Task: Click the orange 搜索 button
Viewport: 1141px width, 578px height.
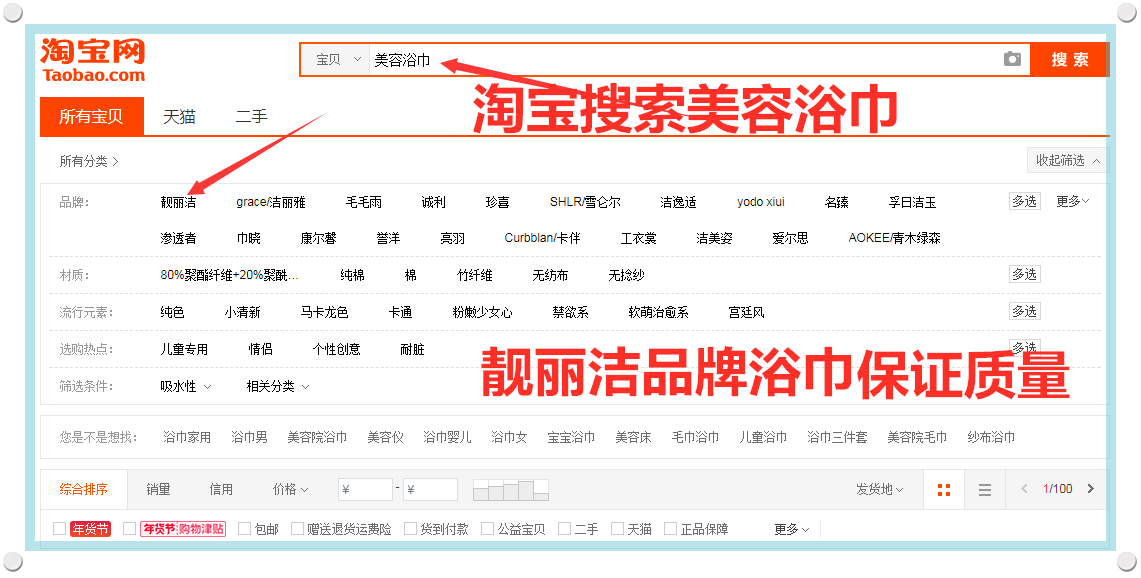Action: [x=1070, y=60]
